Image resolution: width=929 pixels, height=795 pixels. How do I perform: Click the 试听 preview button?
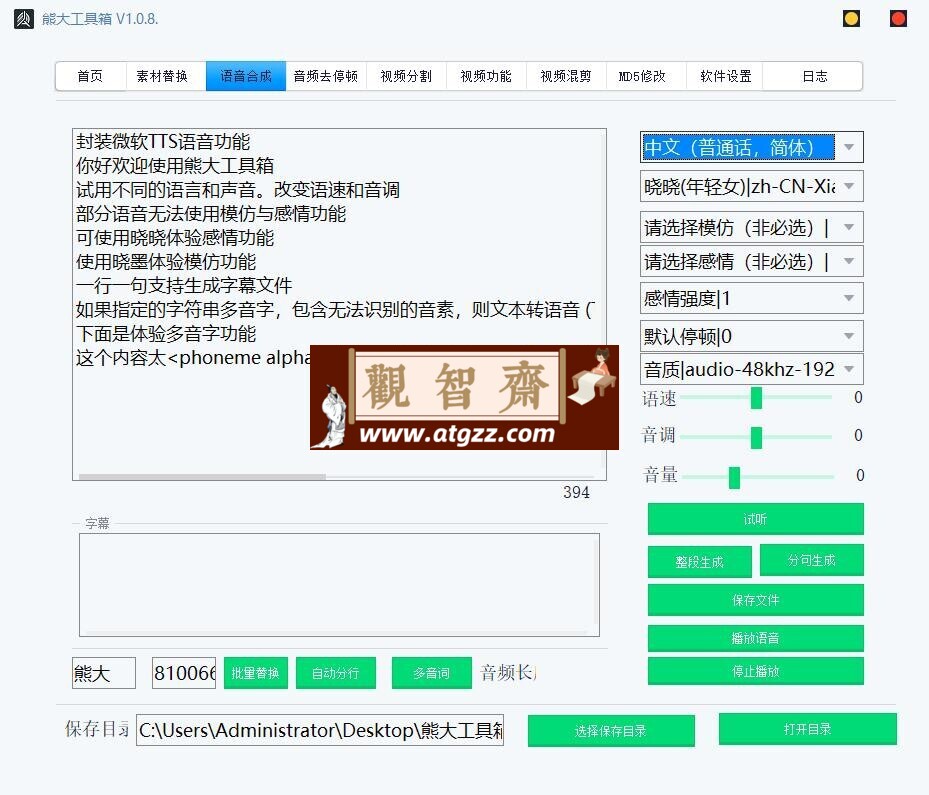pos(755,519)
